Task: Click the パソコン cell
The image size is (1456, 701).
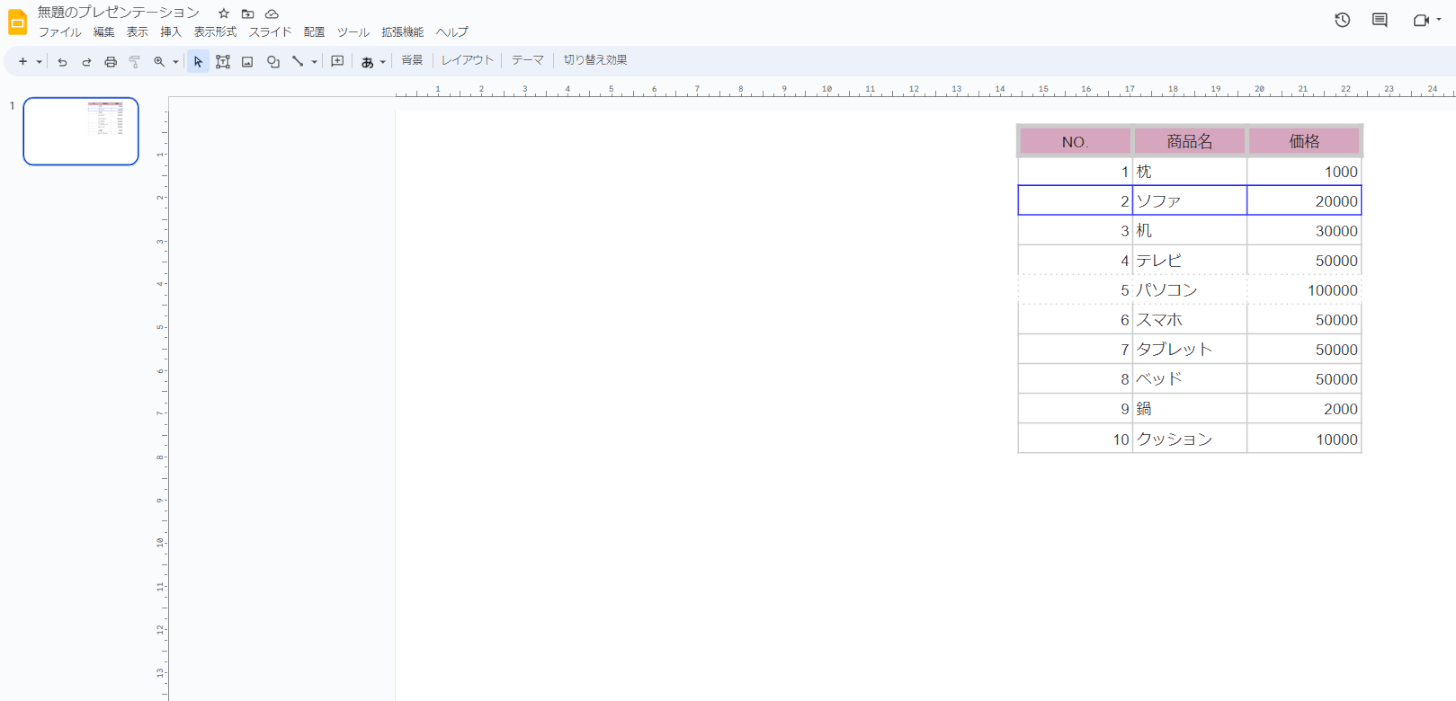Action: click(x=1190, y=290)
